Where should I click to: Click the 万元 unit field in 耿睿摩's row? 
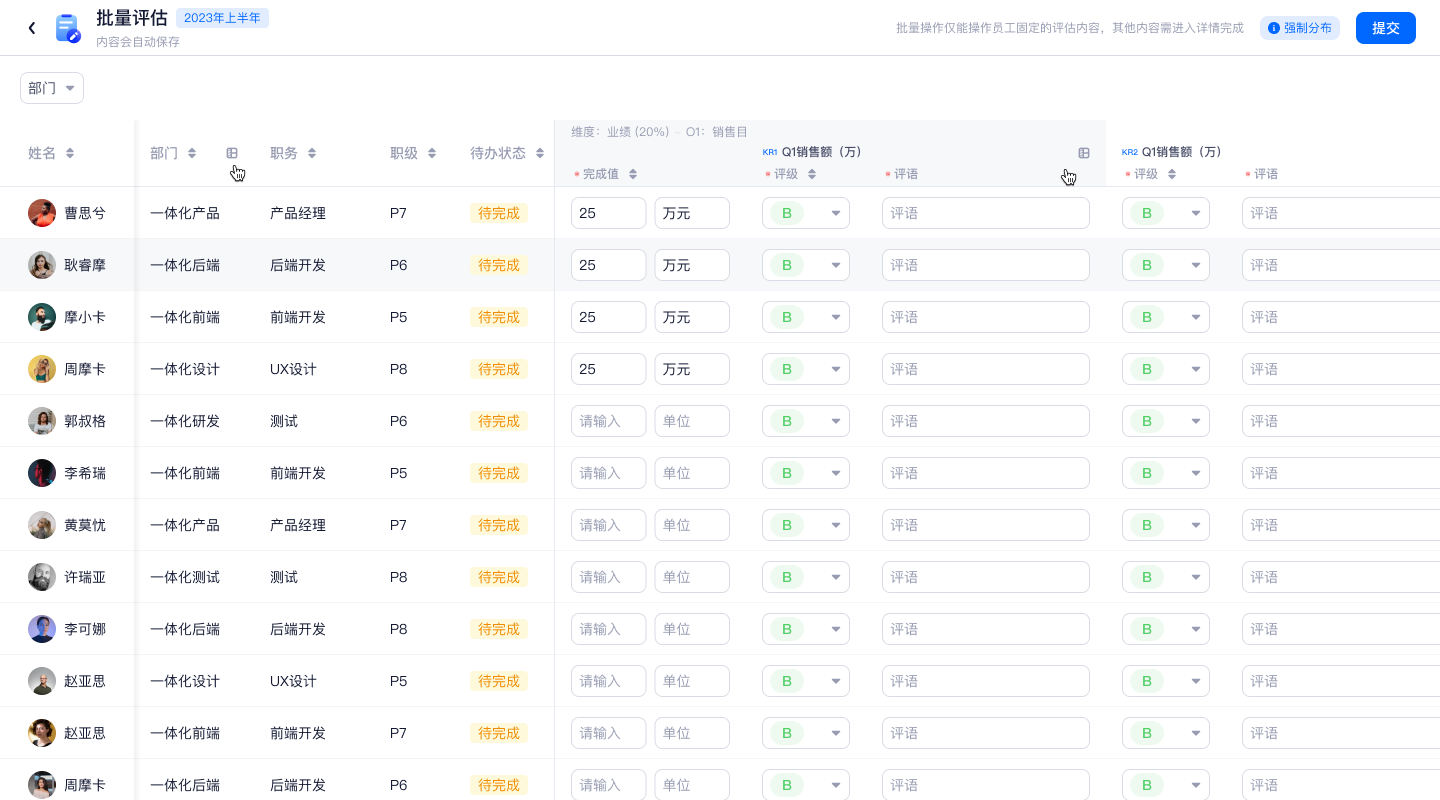tap(692, 265)
